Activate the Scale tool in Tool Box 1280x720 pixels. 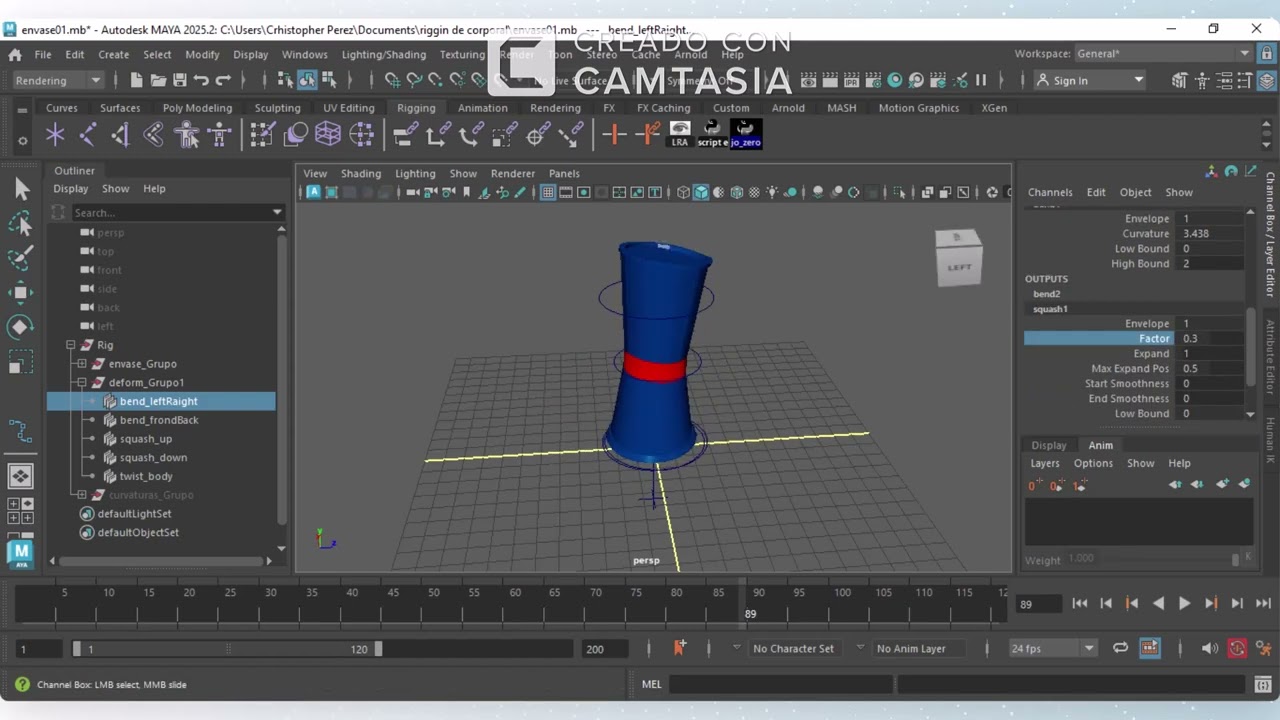click(x=21, y=362)
